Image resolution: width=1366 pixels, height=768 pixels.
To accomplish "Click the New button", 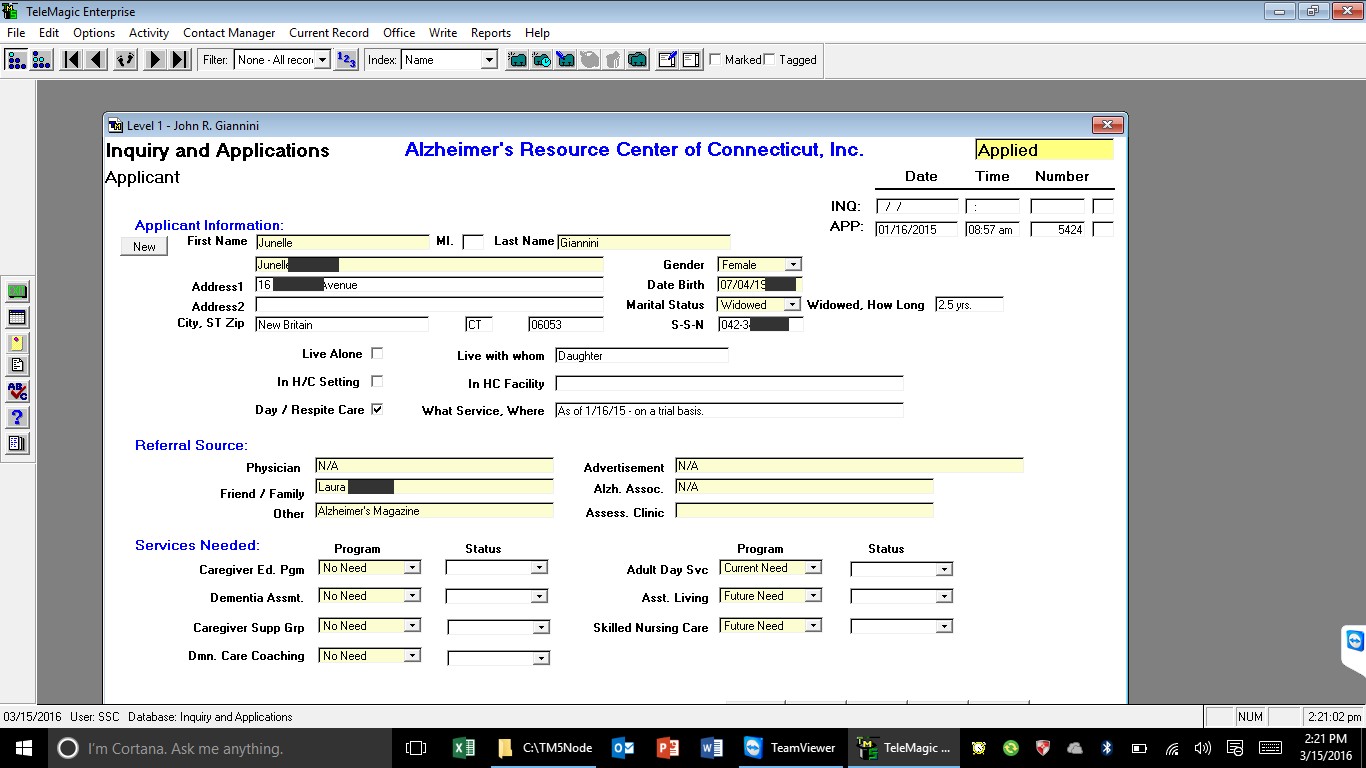I will tap(144, 247).
